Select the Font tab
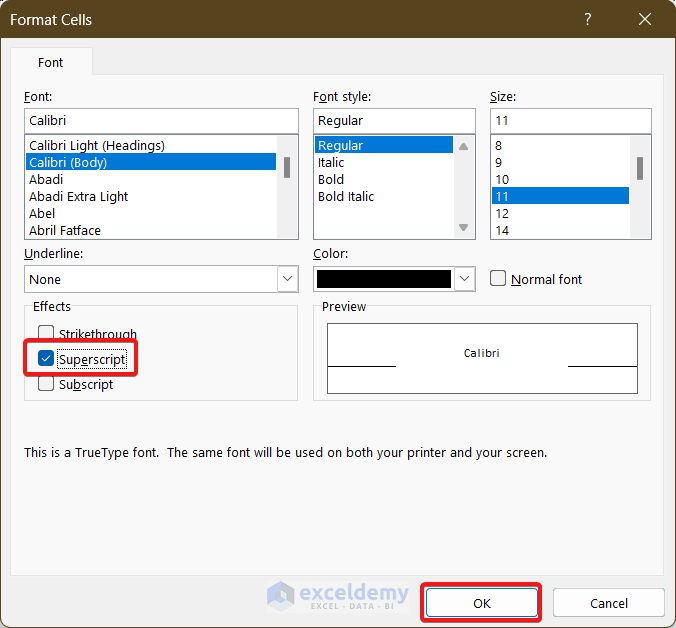 click(51, 62)
